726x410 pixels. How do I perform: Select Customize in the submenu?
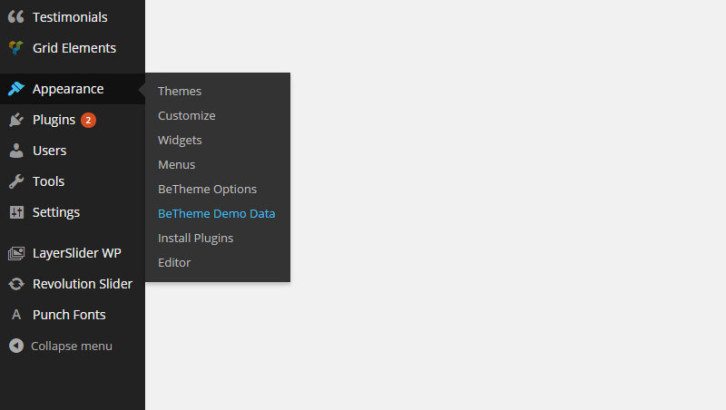pyautogui.click(x=186, y=116)
